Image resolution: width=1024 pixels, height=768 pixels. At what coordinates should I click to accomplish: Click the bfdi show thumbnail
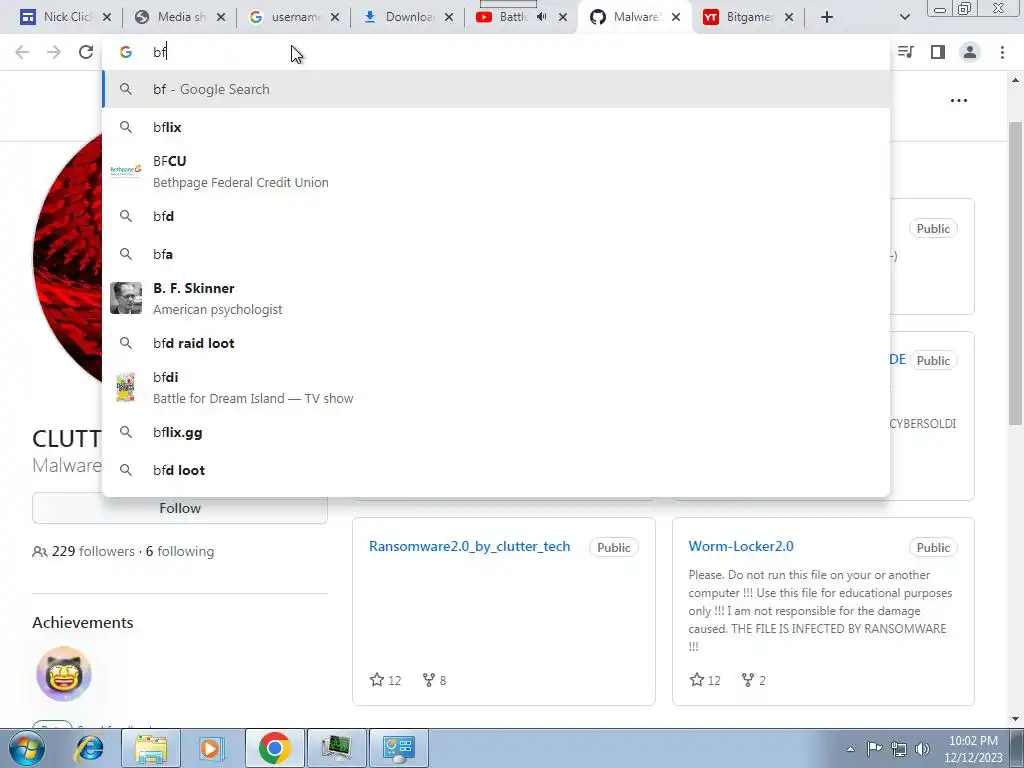point(125,387)
